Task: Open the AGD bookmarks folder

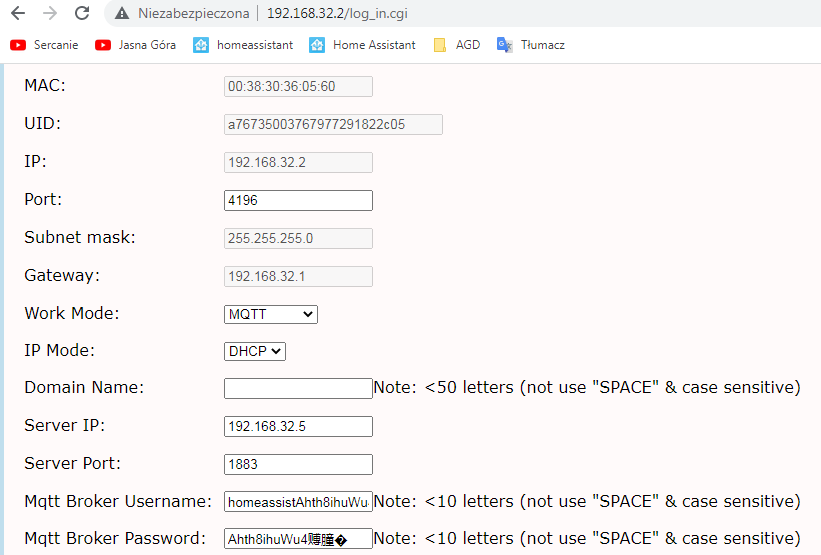Action: coord(456,45)
